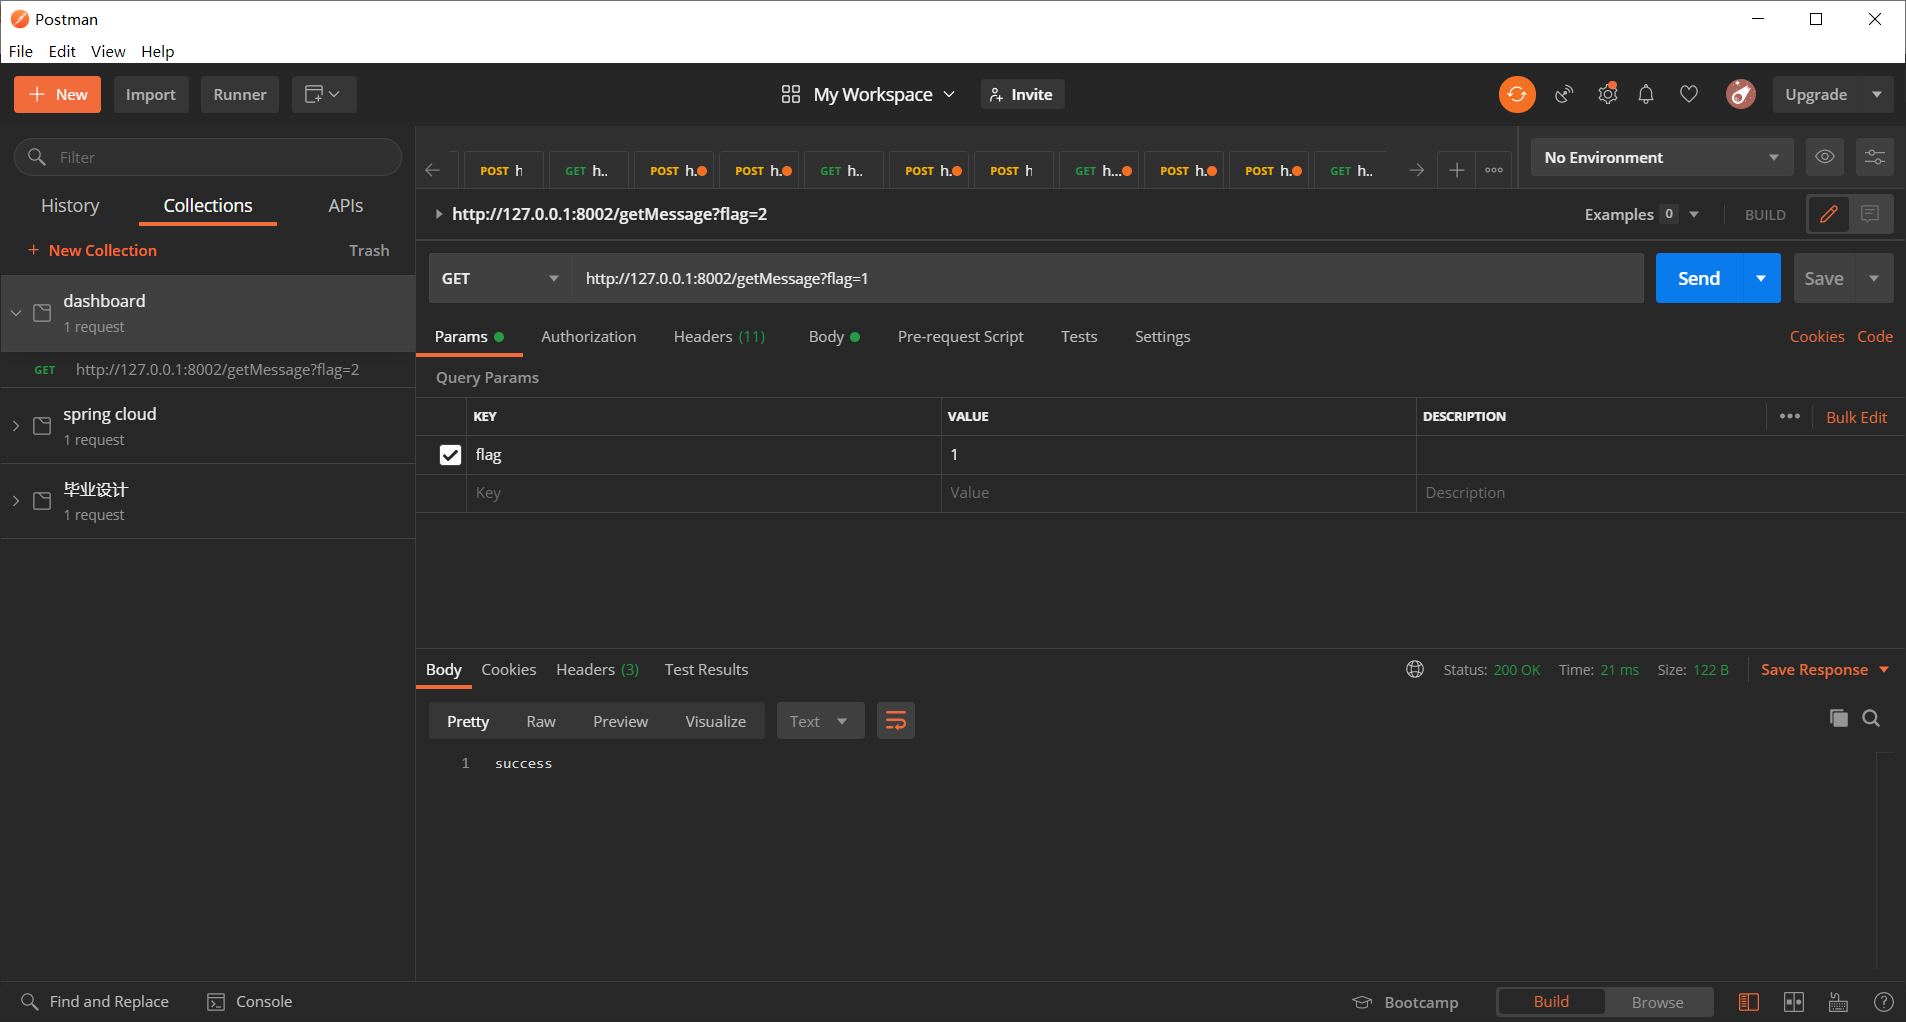Select Preview response view

click(620, 721)
